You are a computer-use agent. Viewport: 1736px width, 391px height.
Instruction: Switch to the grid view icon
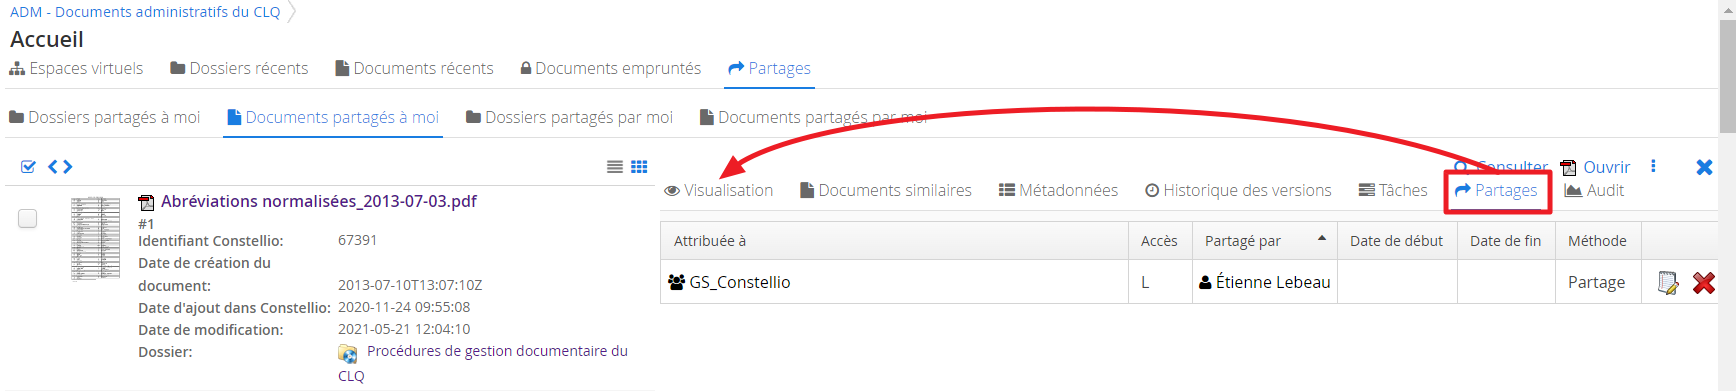[x=639, y=167]
